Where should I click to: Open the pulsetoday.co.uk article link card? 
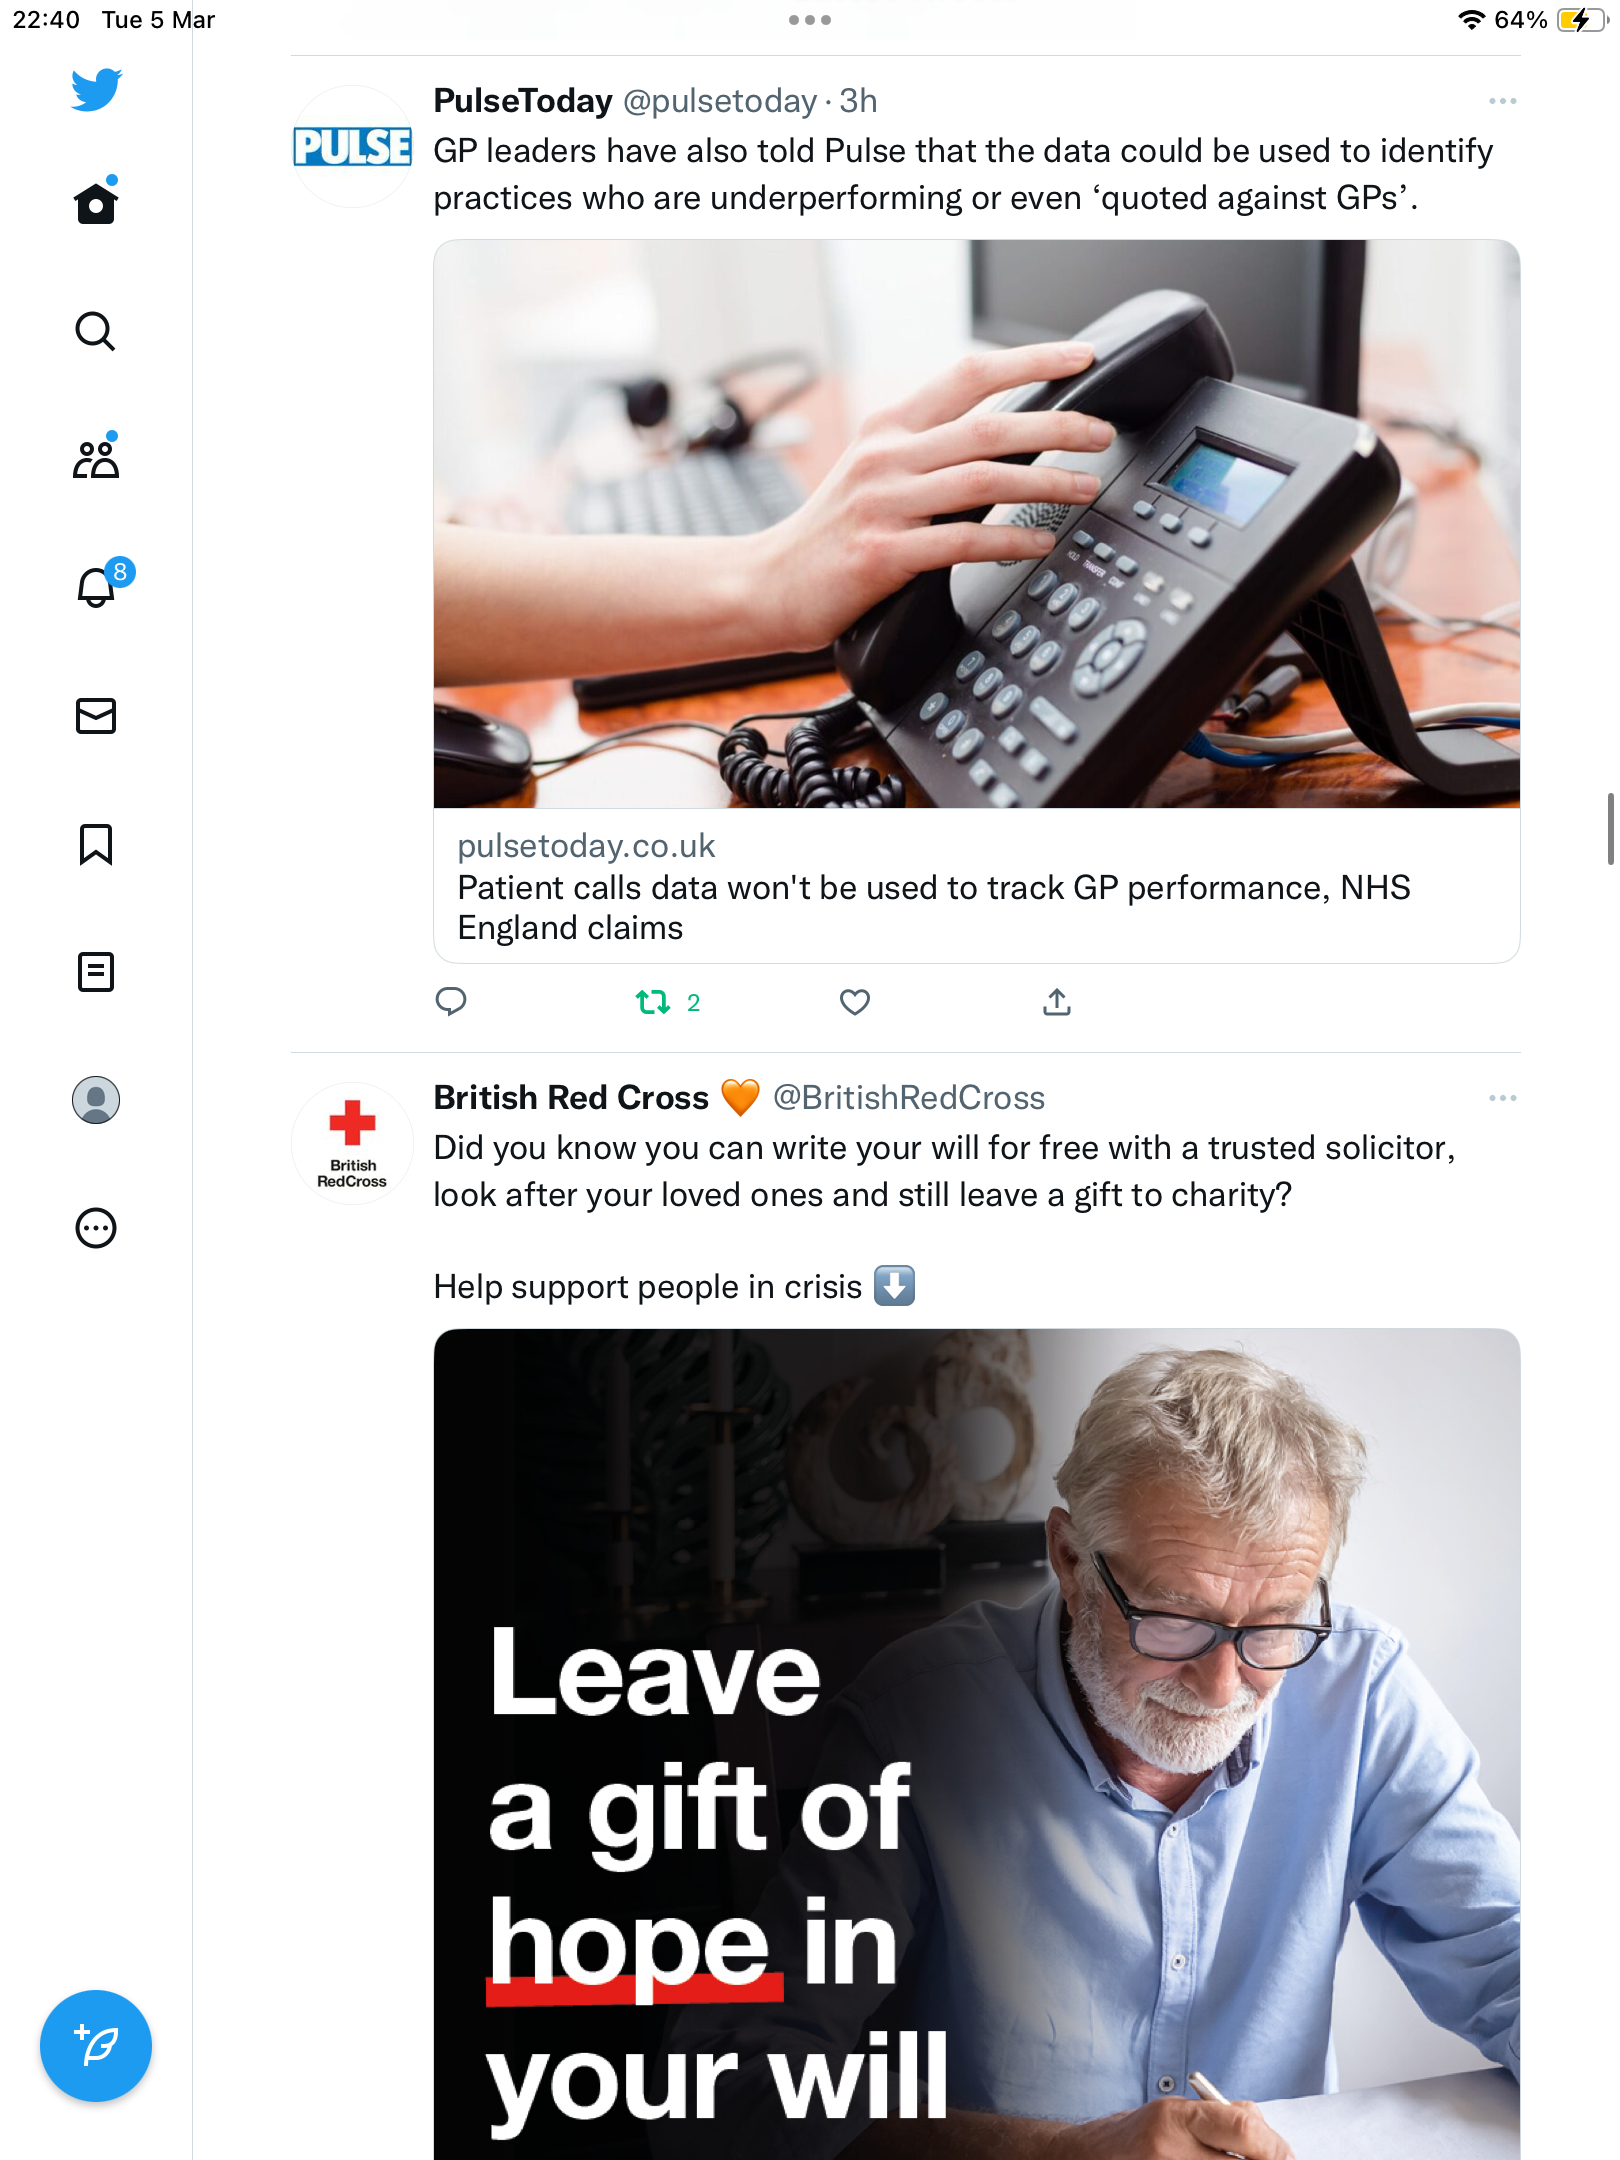pyautogui.click(x=977, y=886)
